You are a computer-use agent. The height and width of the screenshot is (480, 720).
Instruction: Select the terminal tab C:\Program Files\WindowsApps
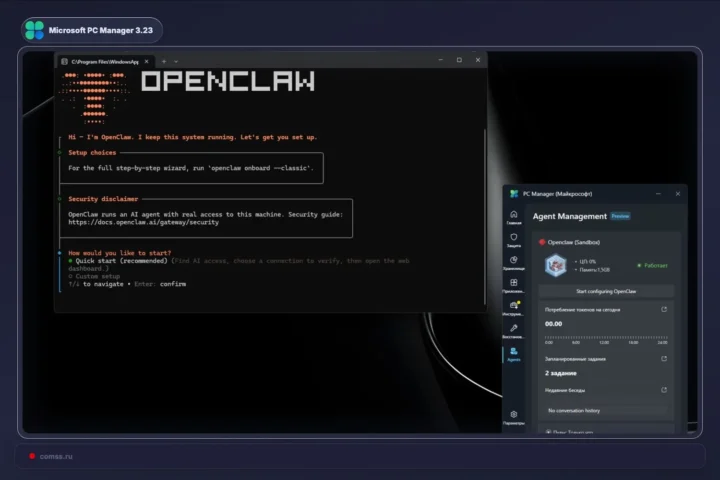(x=105, y=62)
